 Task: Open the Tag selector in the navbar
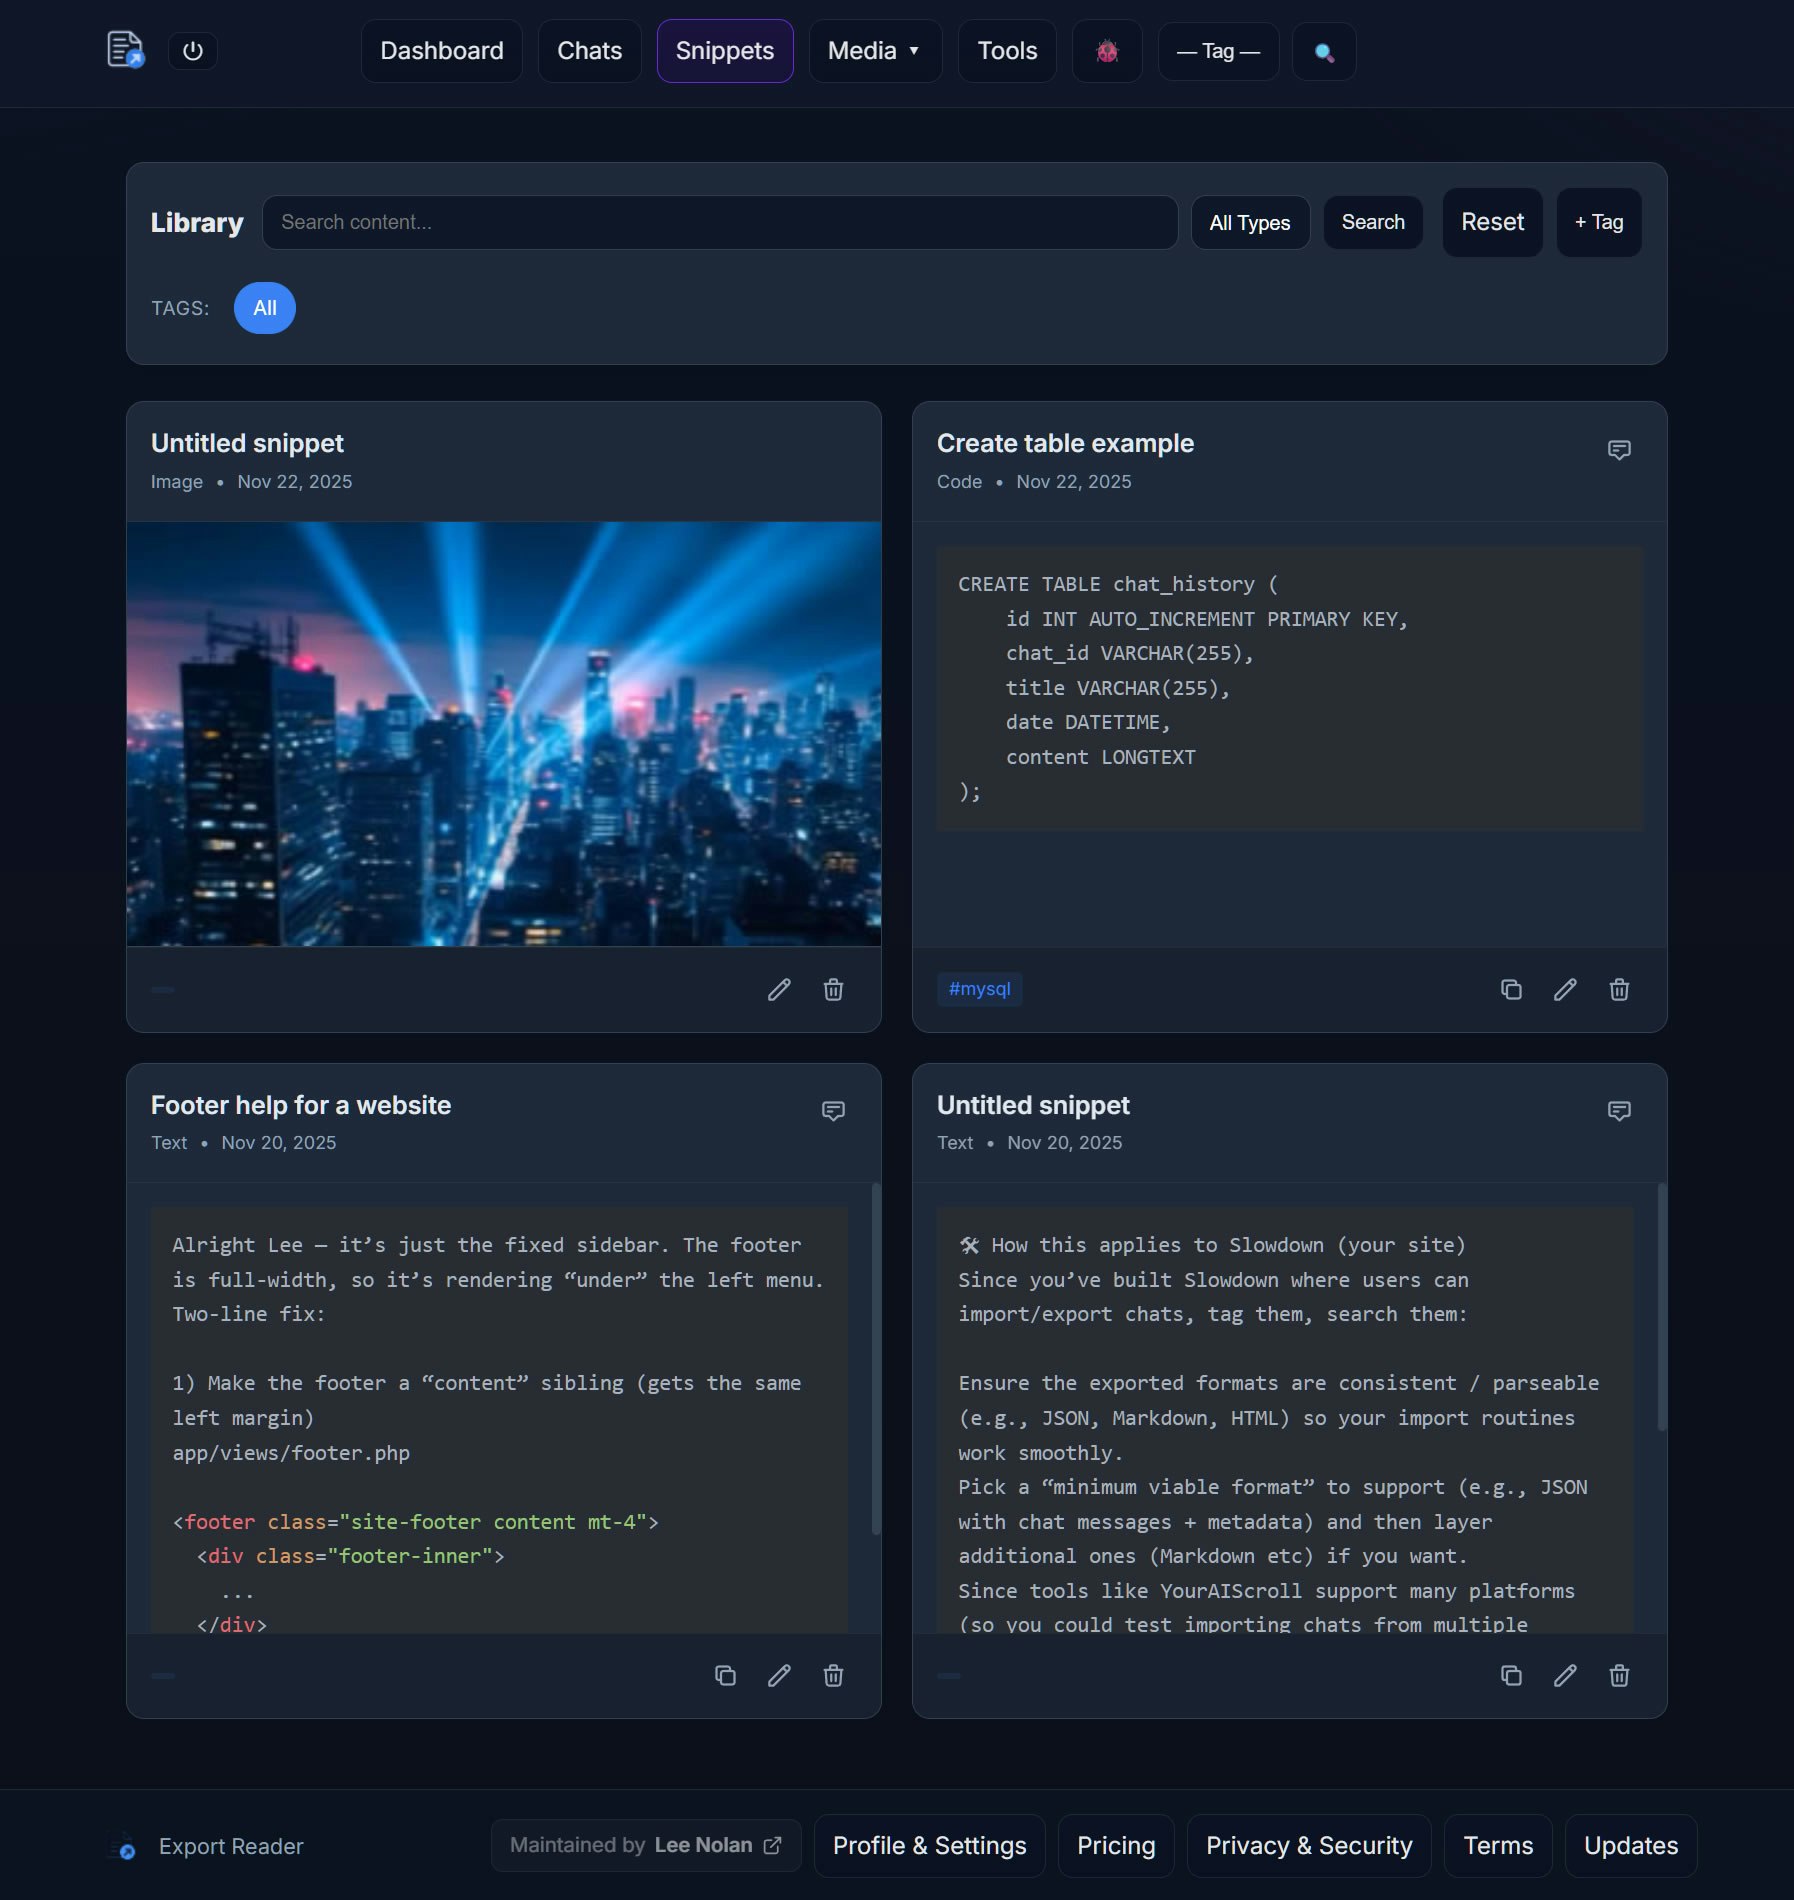(1217, 52)
